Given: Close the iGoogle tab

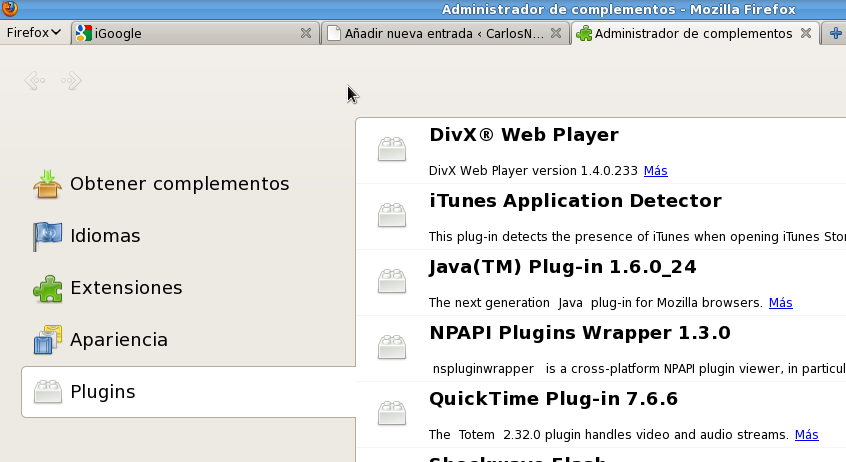Looking at the screenshot, I should [306, 33].
